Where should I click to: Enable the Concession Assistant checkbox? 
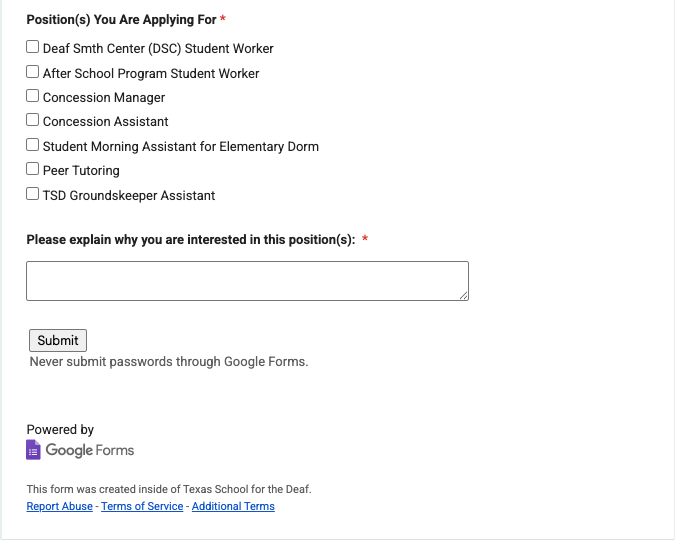32,120
